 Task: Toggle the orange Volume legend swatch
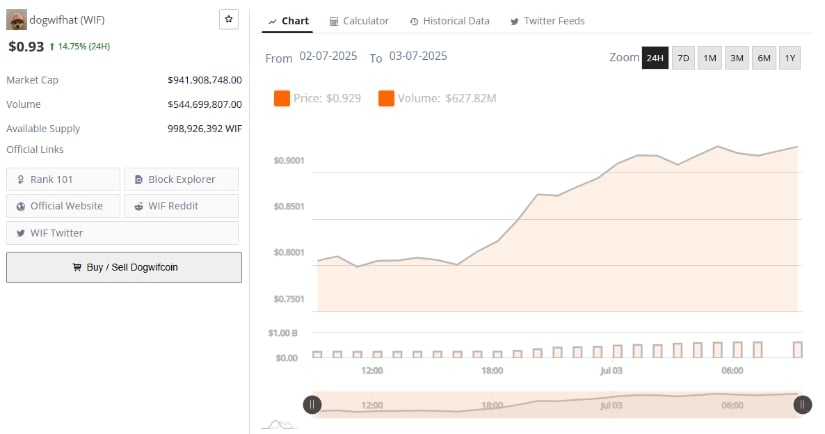pyautogui.click(x=386, y=98)
